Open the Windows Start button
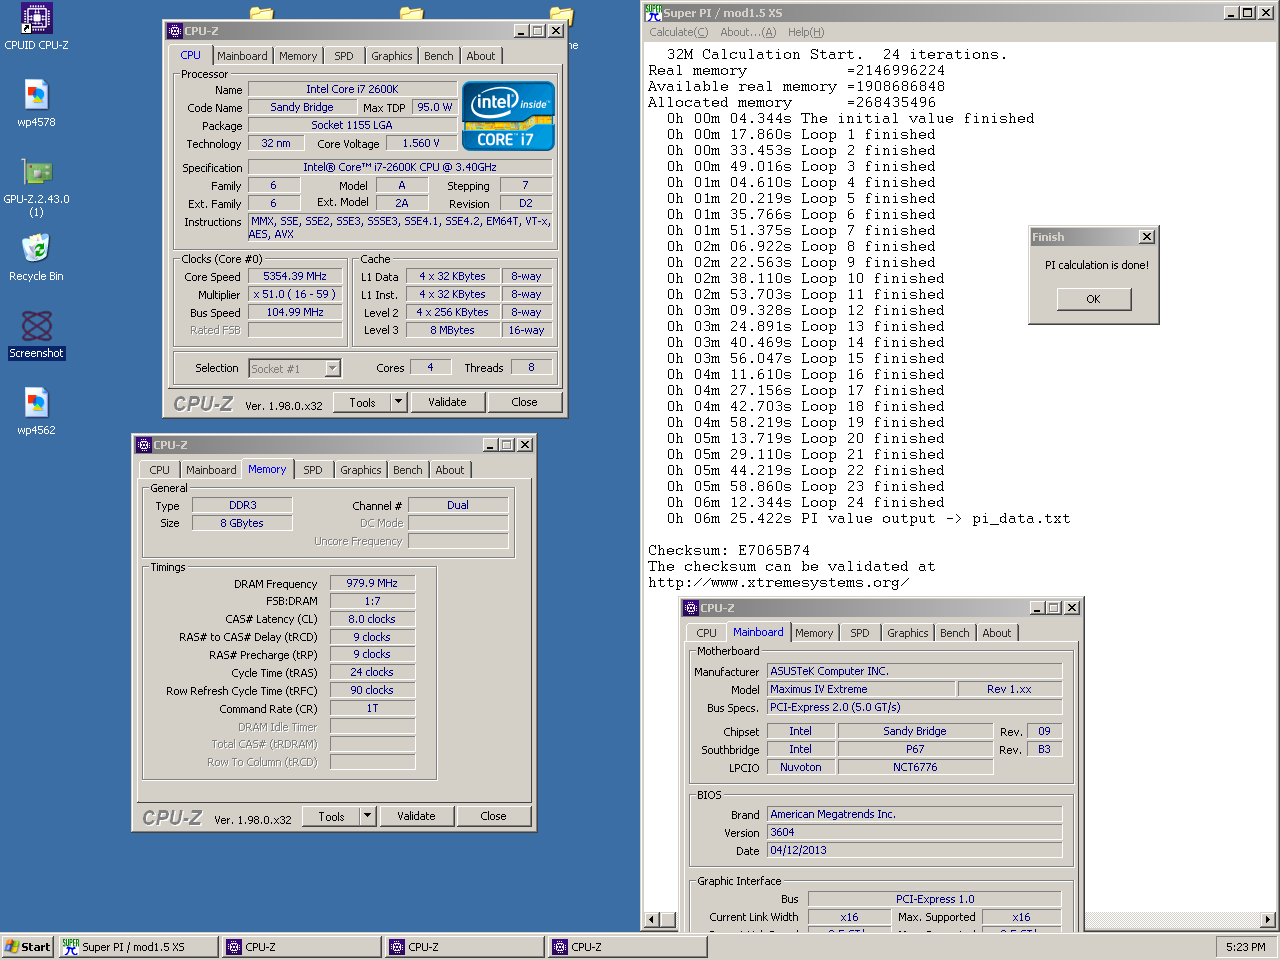The image size is (1280, 960). click(27, 947)
